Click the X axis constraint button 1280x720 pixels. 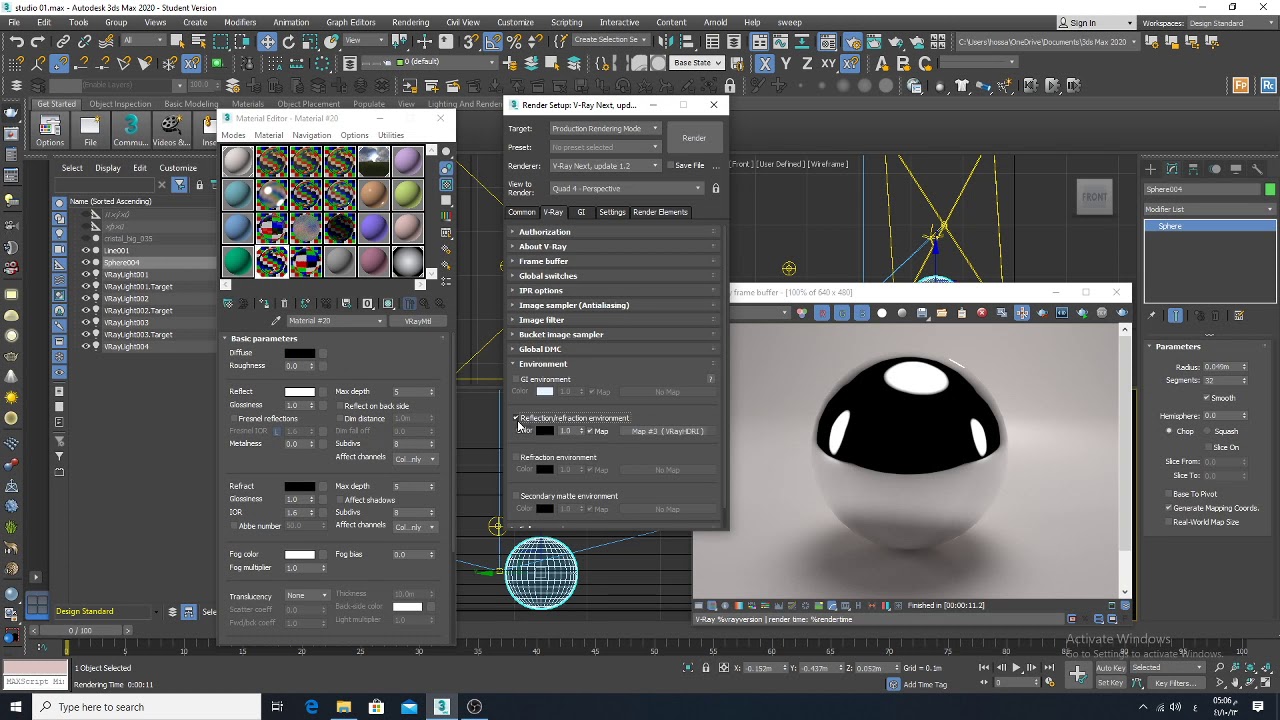point(765,63)
